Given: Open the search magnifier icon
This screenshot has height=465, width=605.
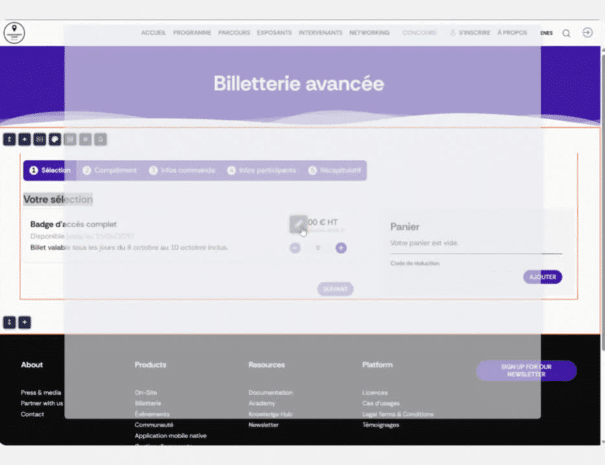Looking at the screenshot, I should [566, 33].
